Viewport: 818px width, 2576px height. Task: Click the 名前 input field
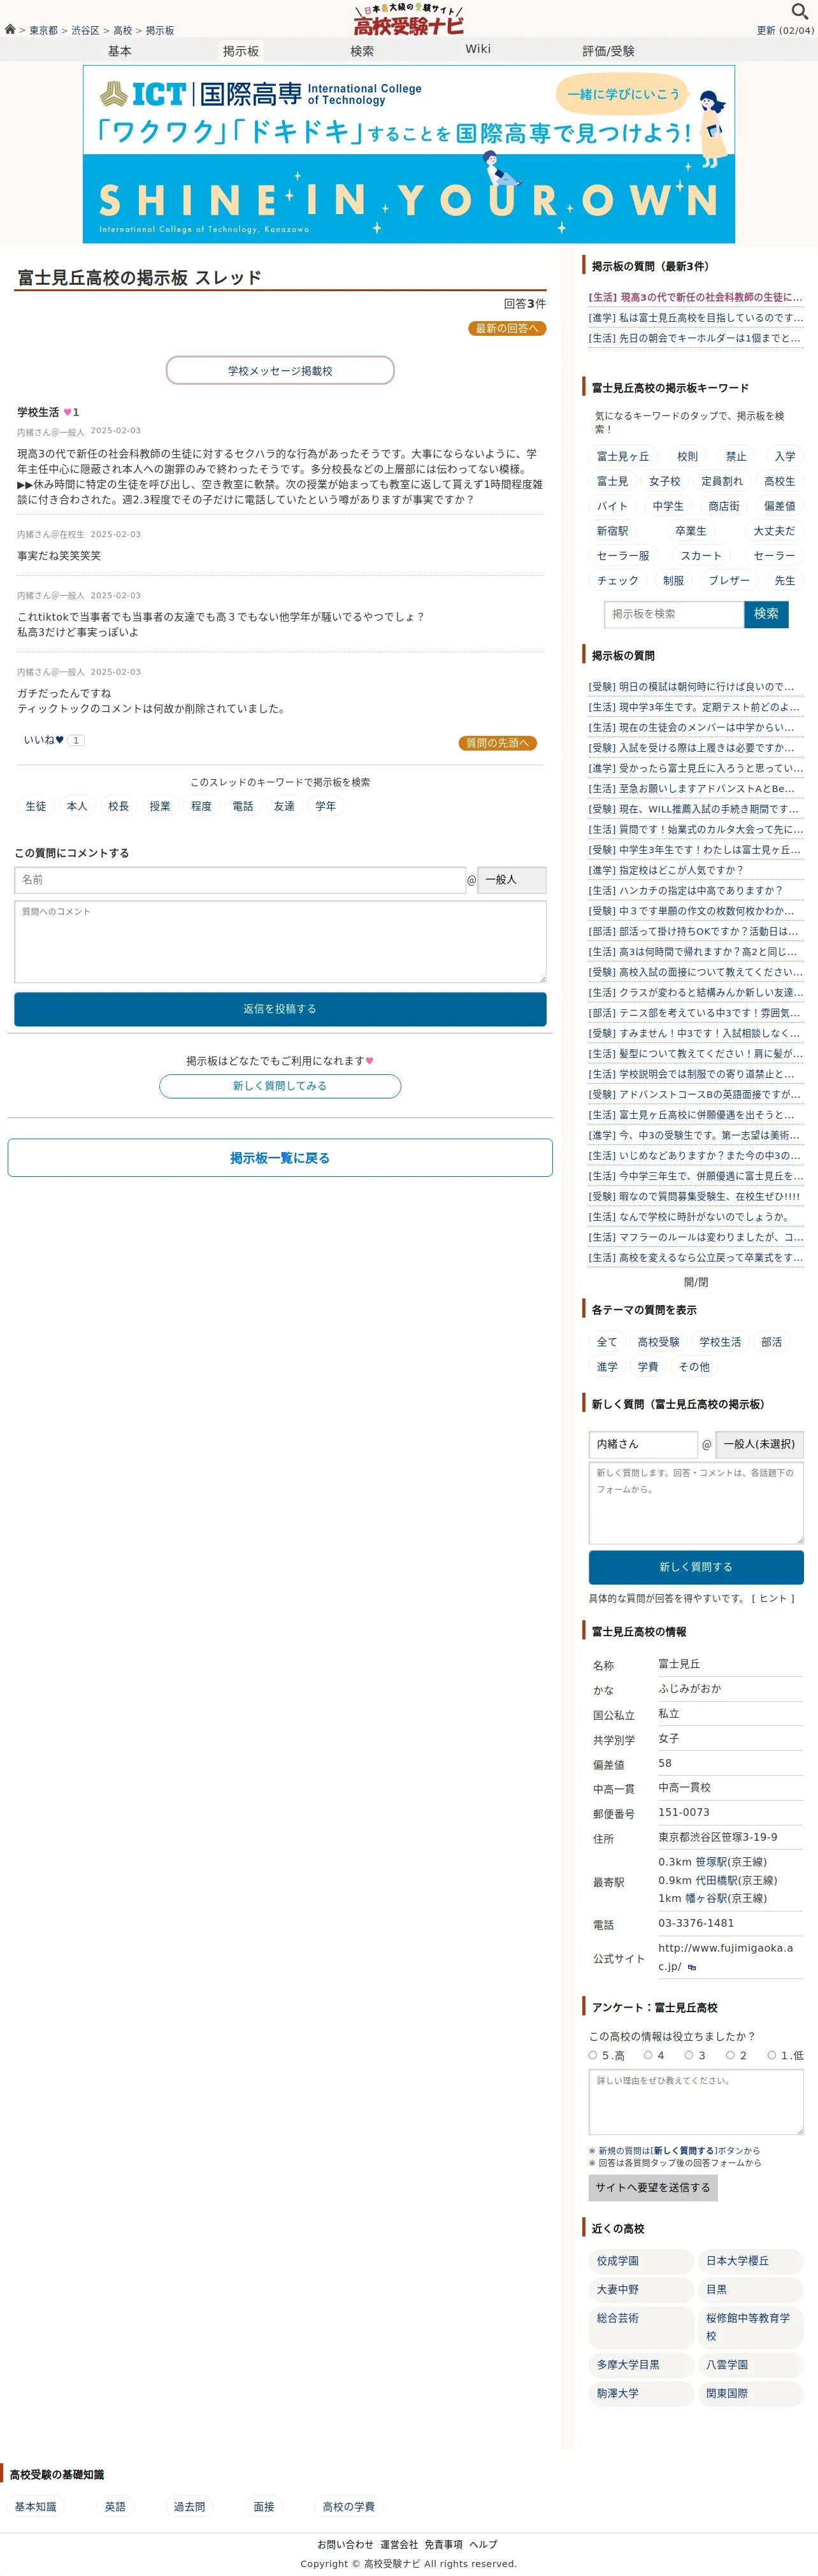pyautogui.click(x=240, y=880)
